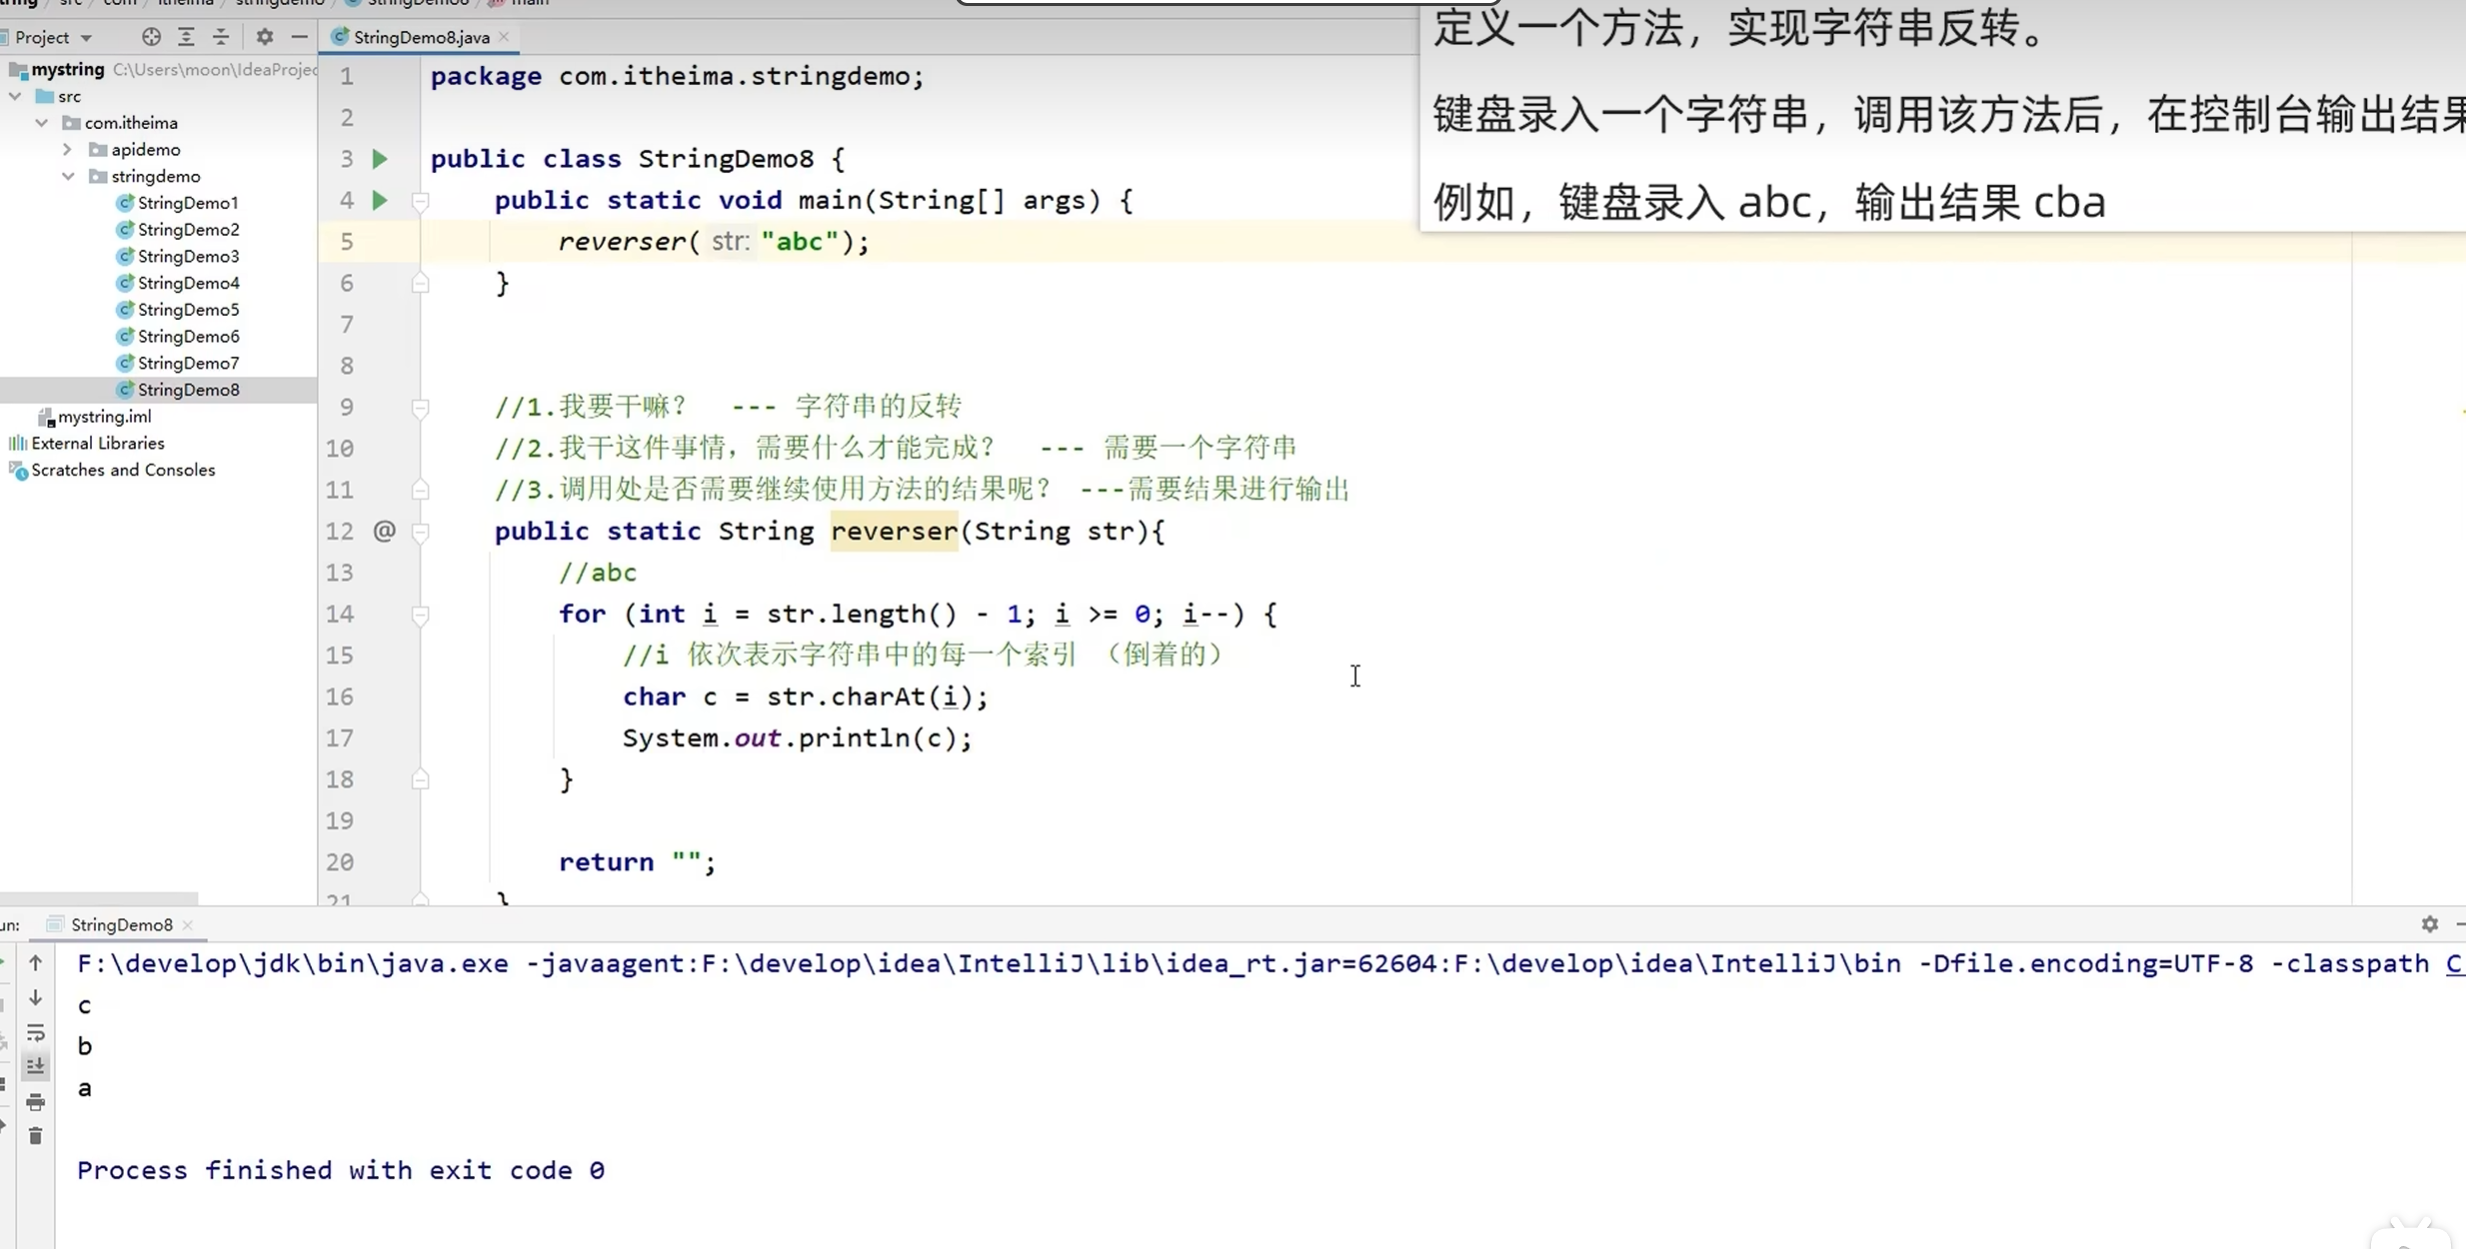Close the StringDemo8 Run tab
This screenshot has height=1249, width=2466.
pos(188,925)
